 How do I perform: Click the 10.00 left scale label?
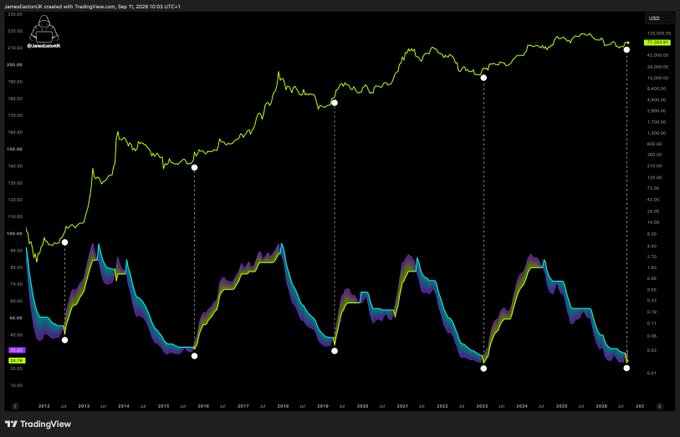(16, 385)
